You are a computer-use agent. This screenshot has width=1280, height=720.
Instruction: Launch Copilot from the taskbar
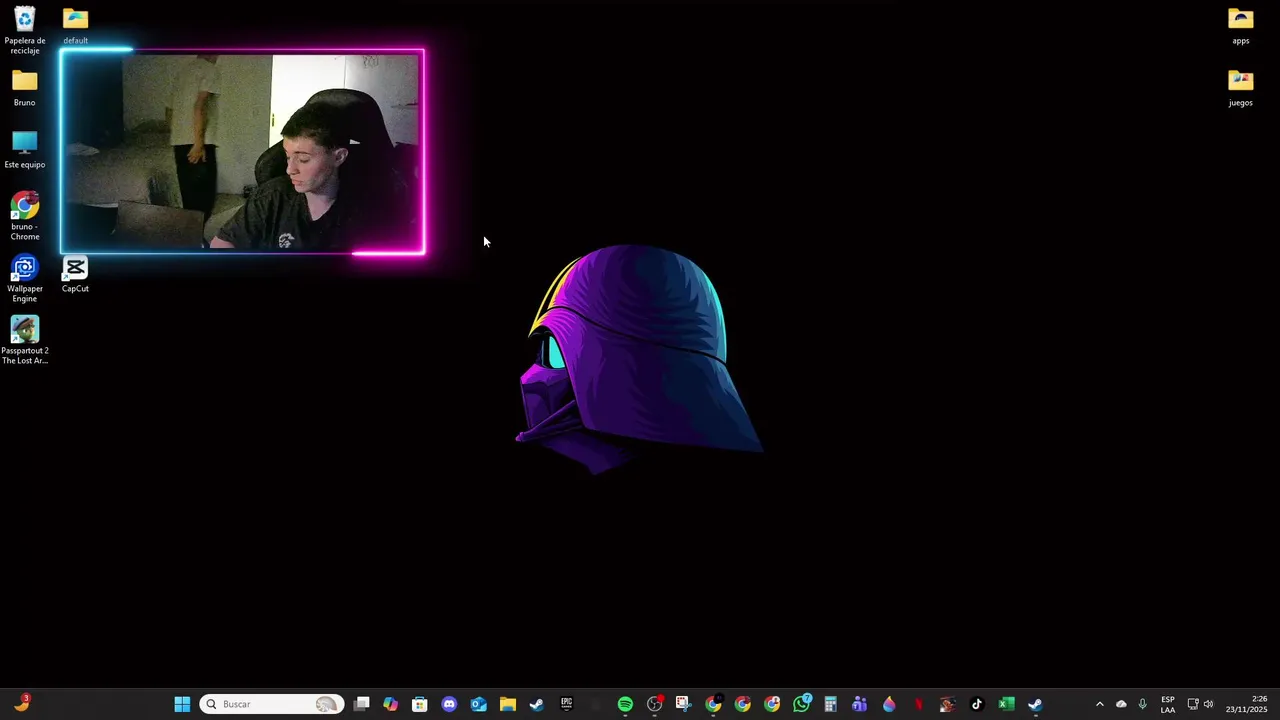coord(391,704)
